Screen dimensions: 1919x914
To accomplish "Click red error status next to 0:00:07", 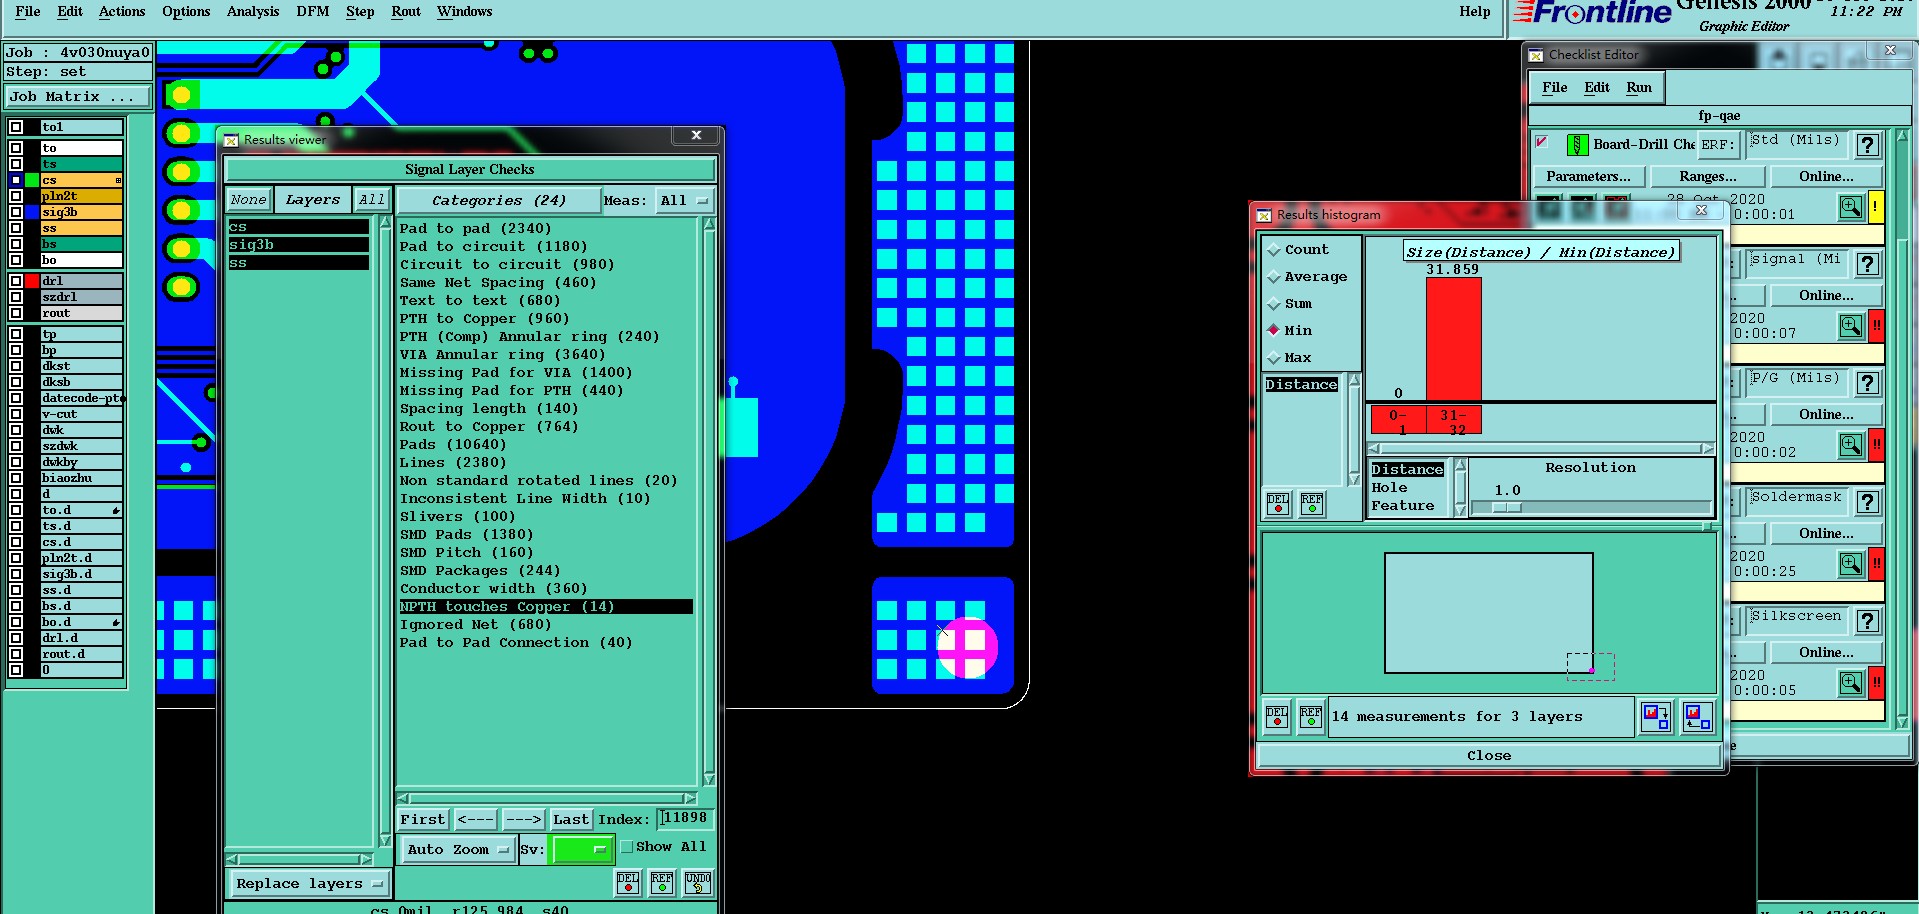I will (1876, 326).
